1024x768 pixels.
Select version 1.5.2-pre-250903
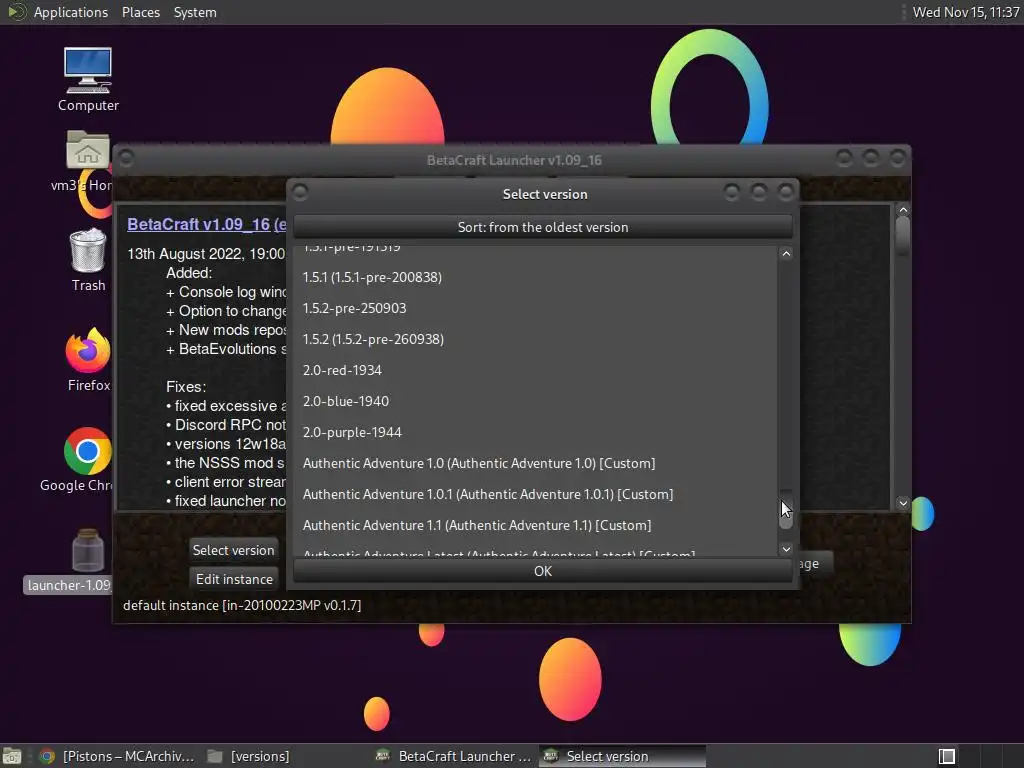(x=536, y=308)
